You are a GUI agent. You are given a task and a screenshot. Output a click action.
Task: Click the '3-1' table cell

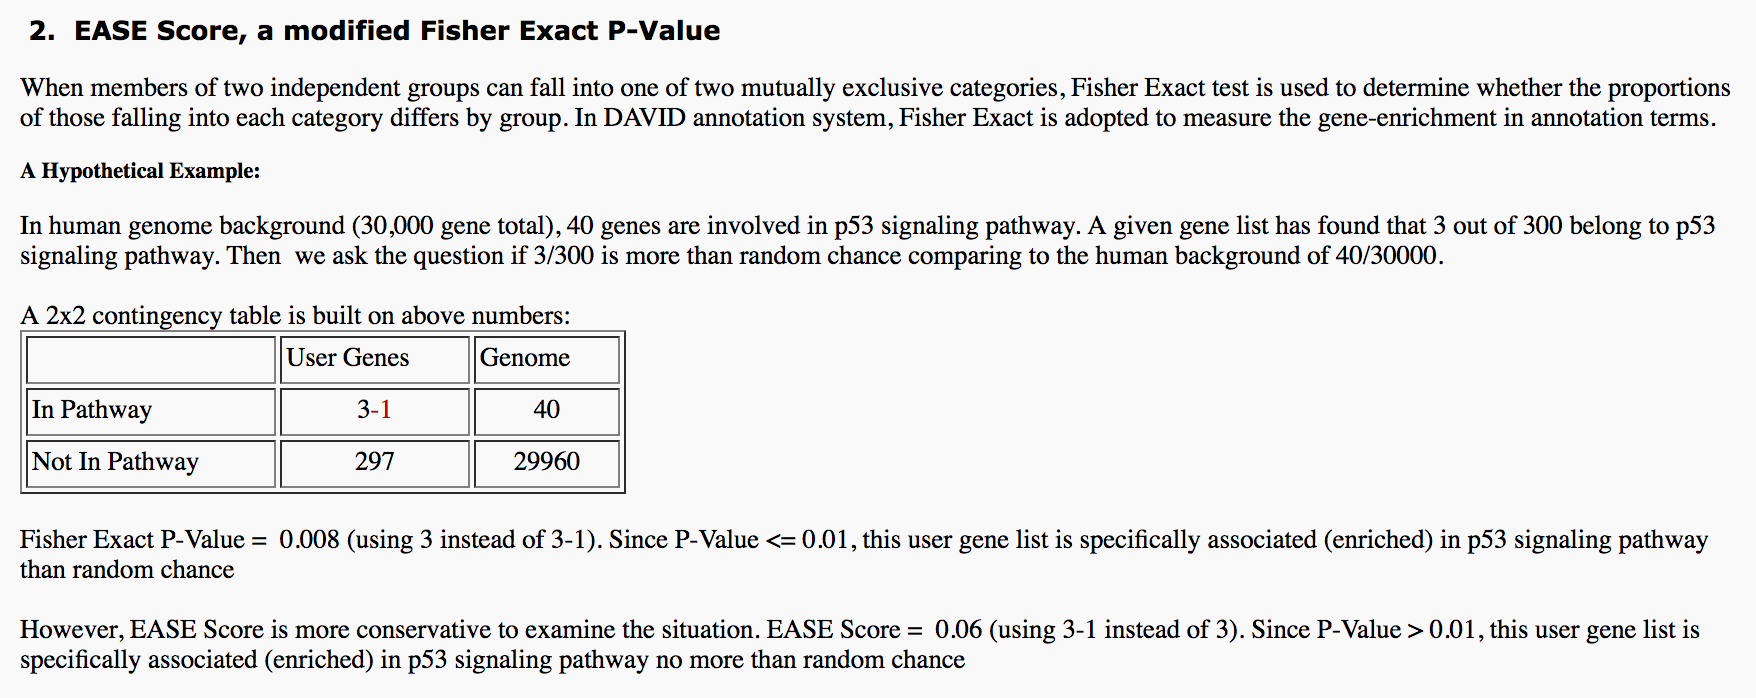point(375,411)
